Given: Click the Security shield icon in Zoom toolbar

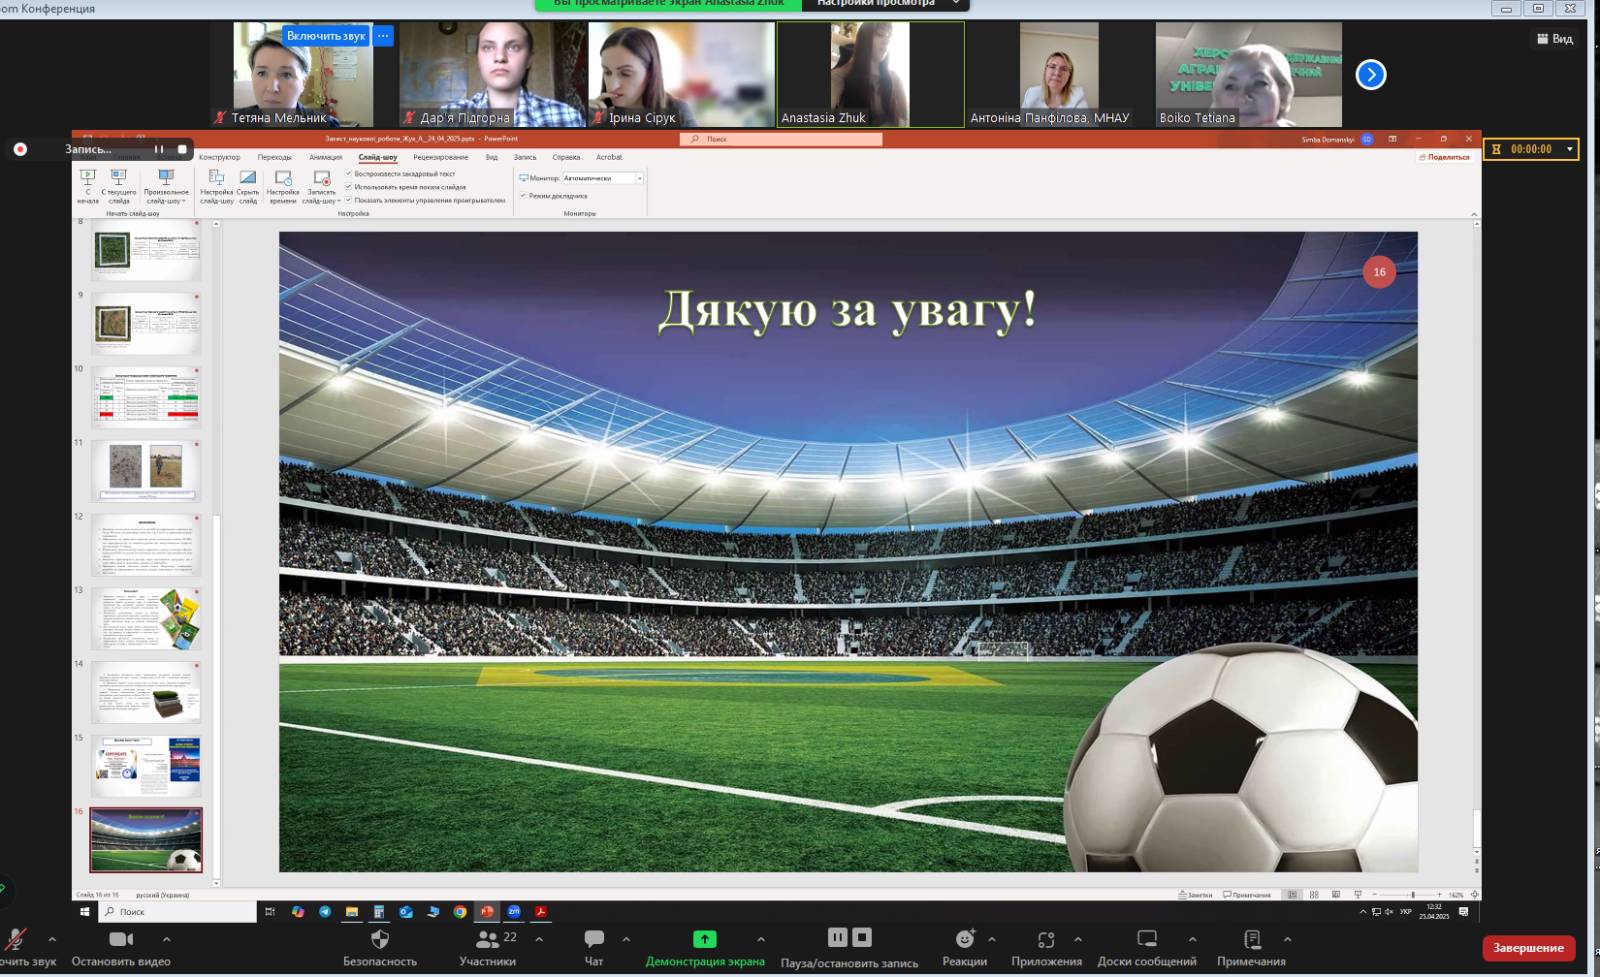Looking at the screenshot, I should tap(379, 939).
